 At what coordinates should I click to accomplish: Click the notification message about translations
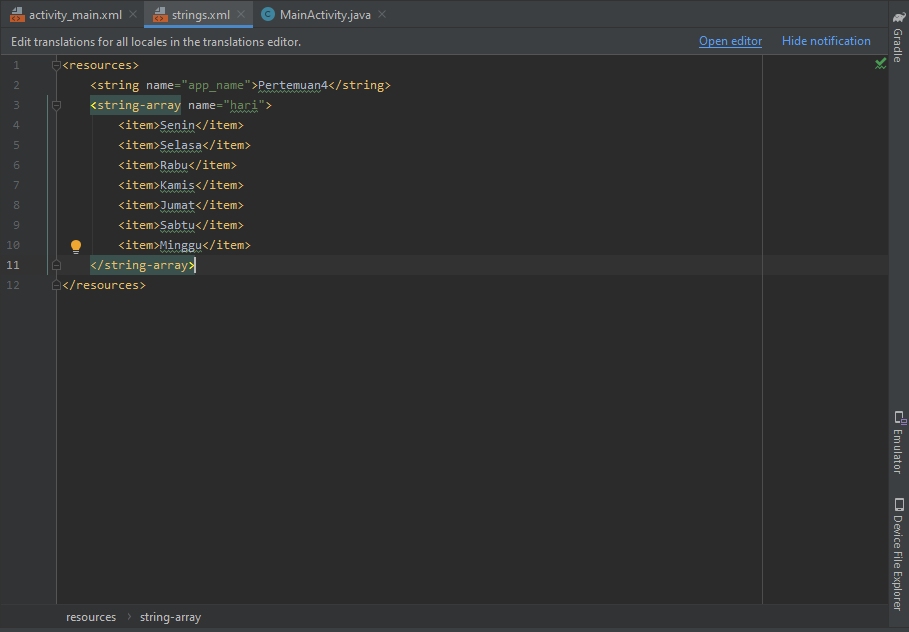156,42
